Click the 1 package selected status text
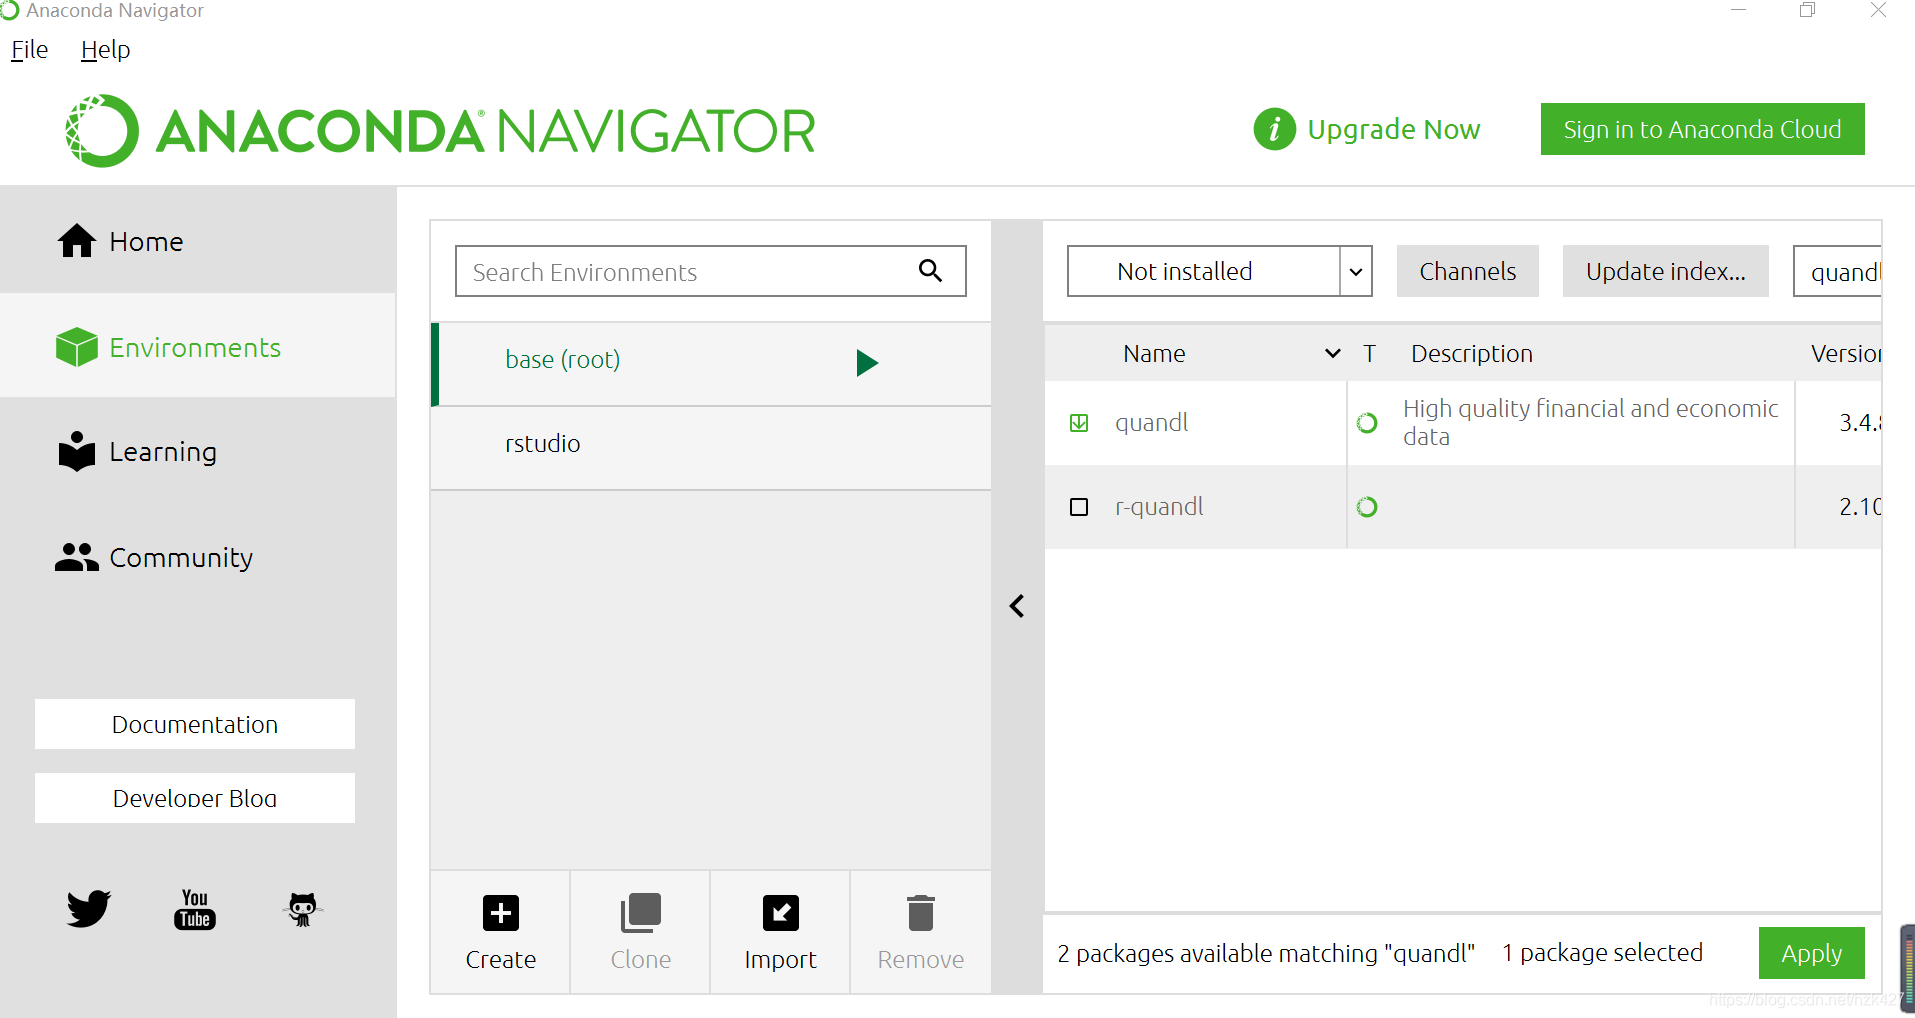The height and width of the screenshot is (1018, 1915). click(1601, 953)
